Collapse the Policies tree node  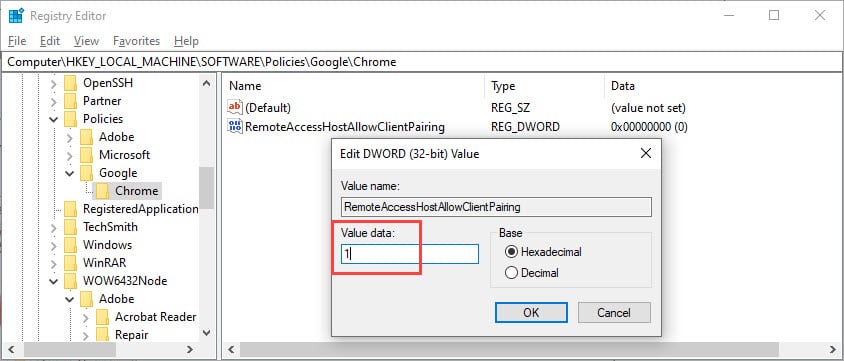click(54, 119)
